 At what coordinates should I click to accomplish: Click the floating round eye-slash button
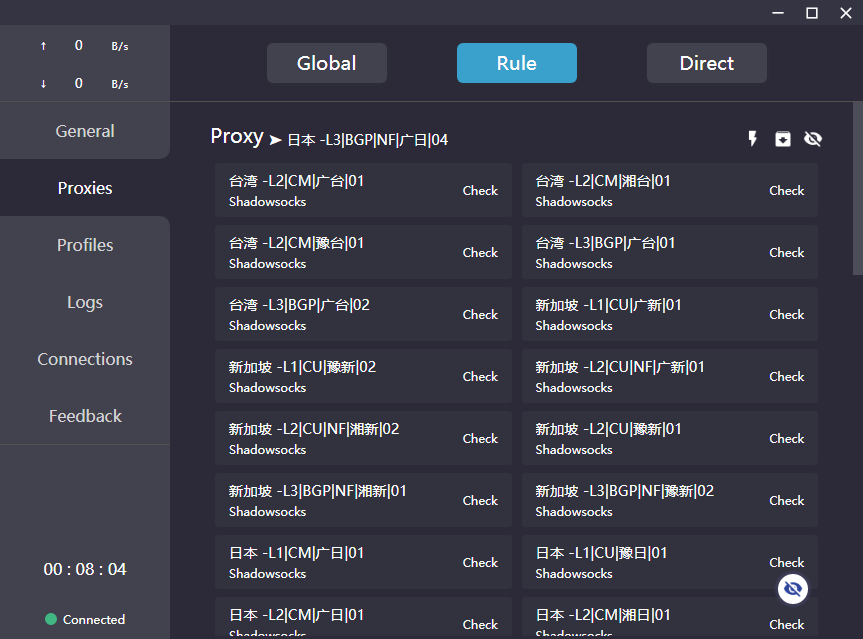[x=793, y=589]
